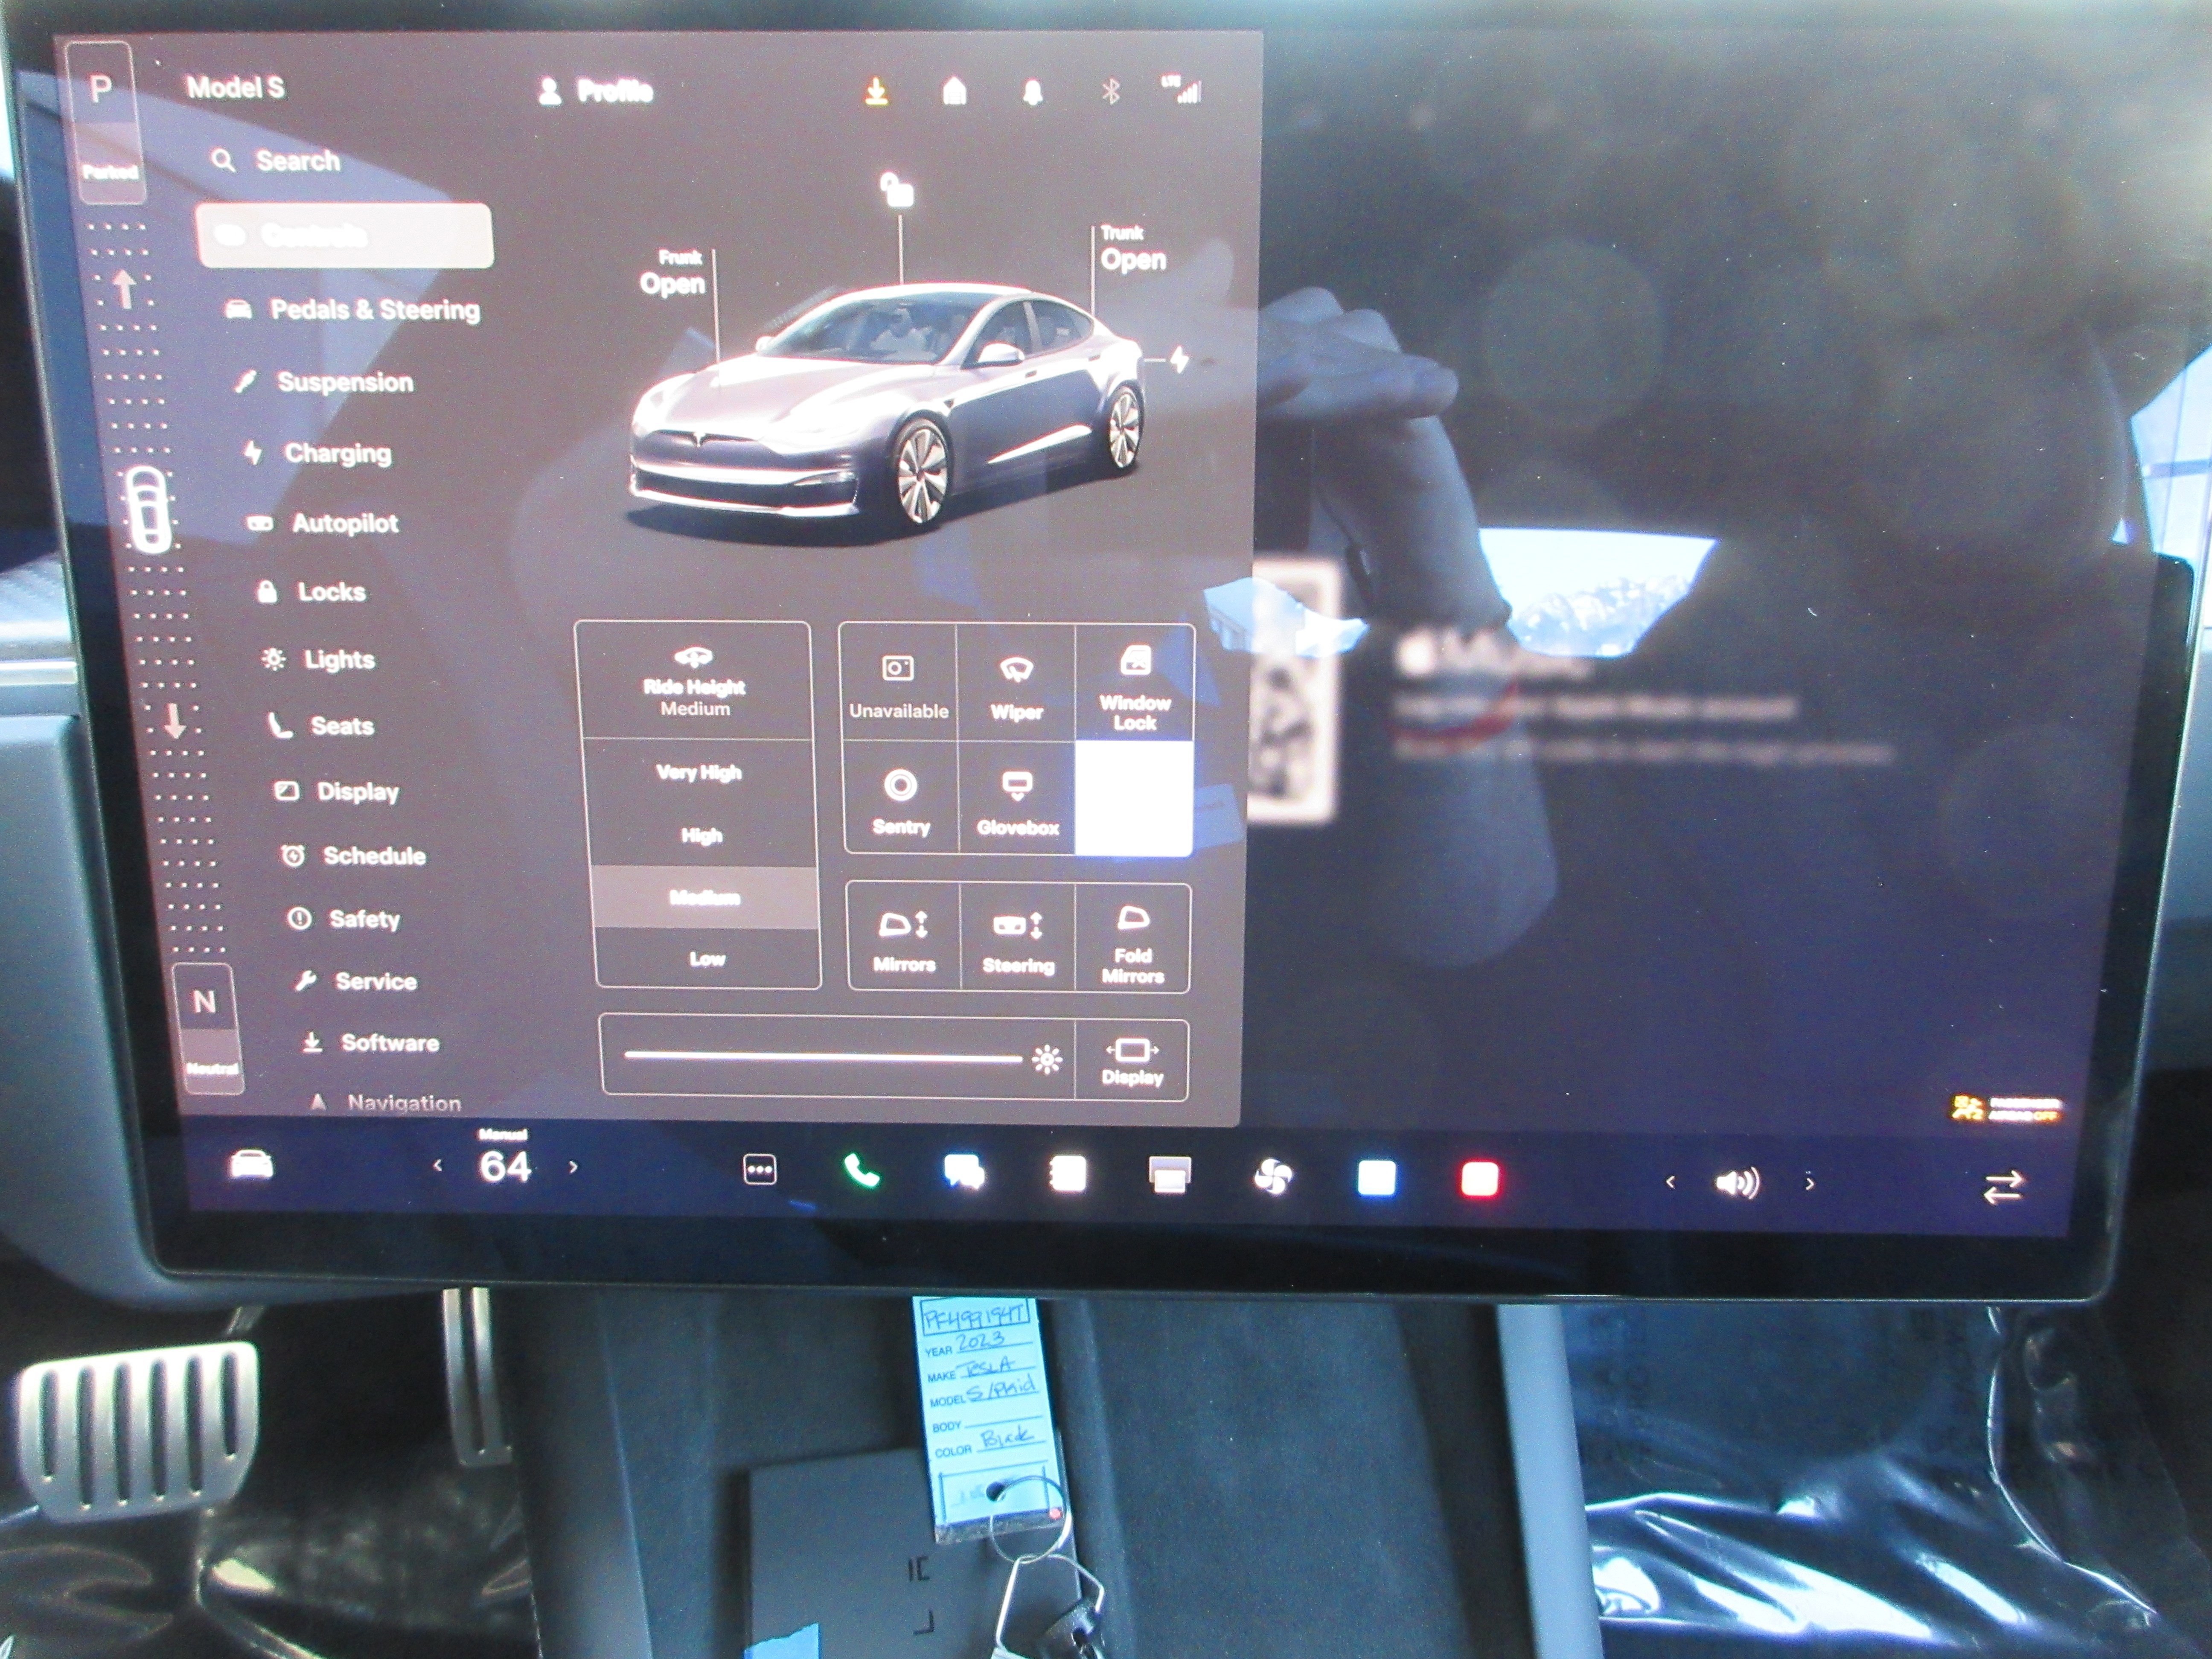The image size is (2212, 1659).
Task: Open the phone app in dock
Action: tap(861, 1170)
